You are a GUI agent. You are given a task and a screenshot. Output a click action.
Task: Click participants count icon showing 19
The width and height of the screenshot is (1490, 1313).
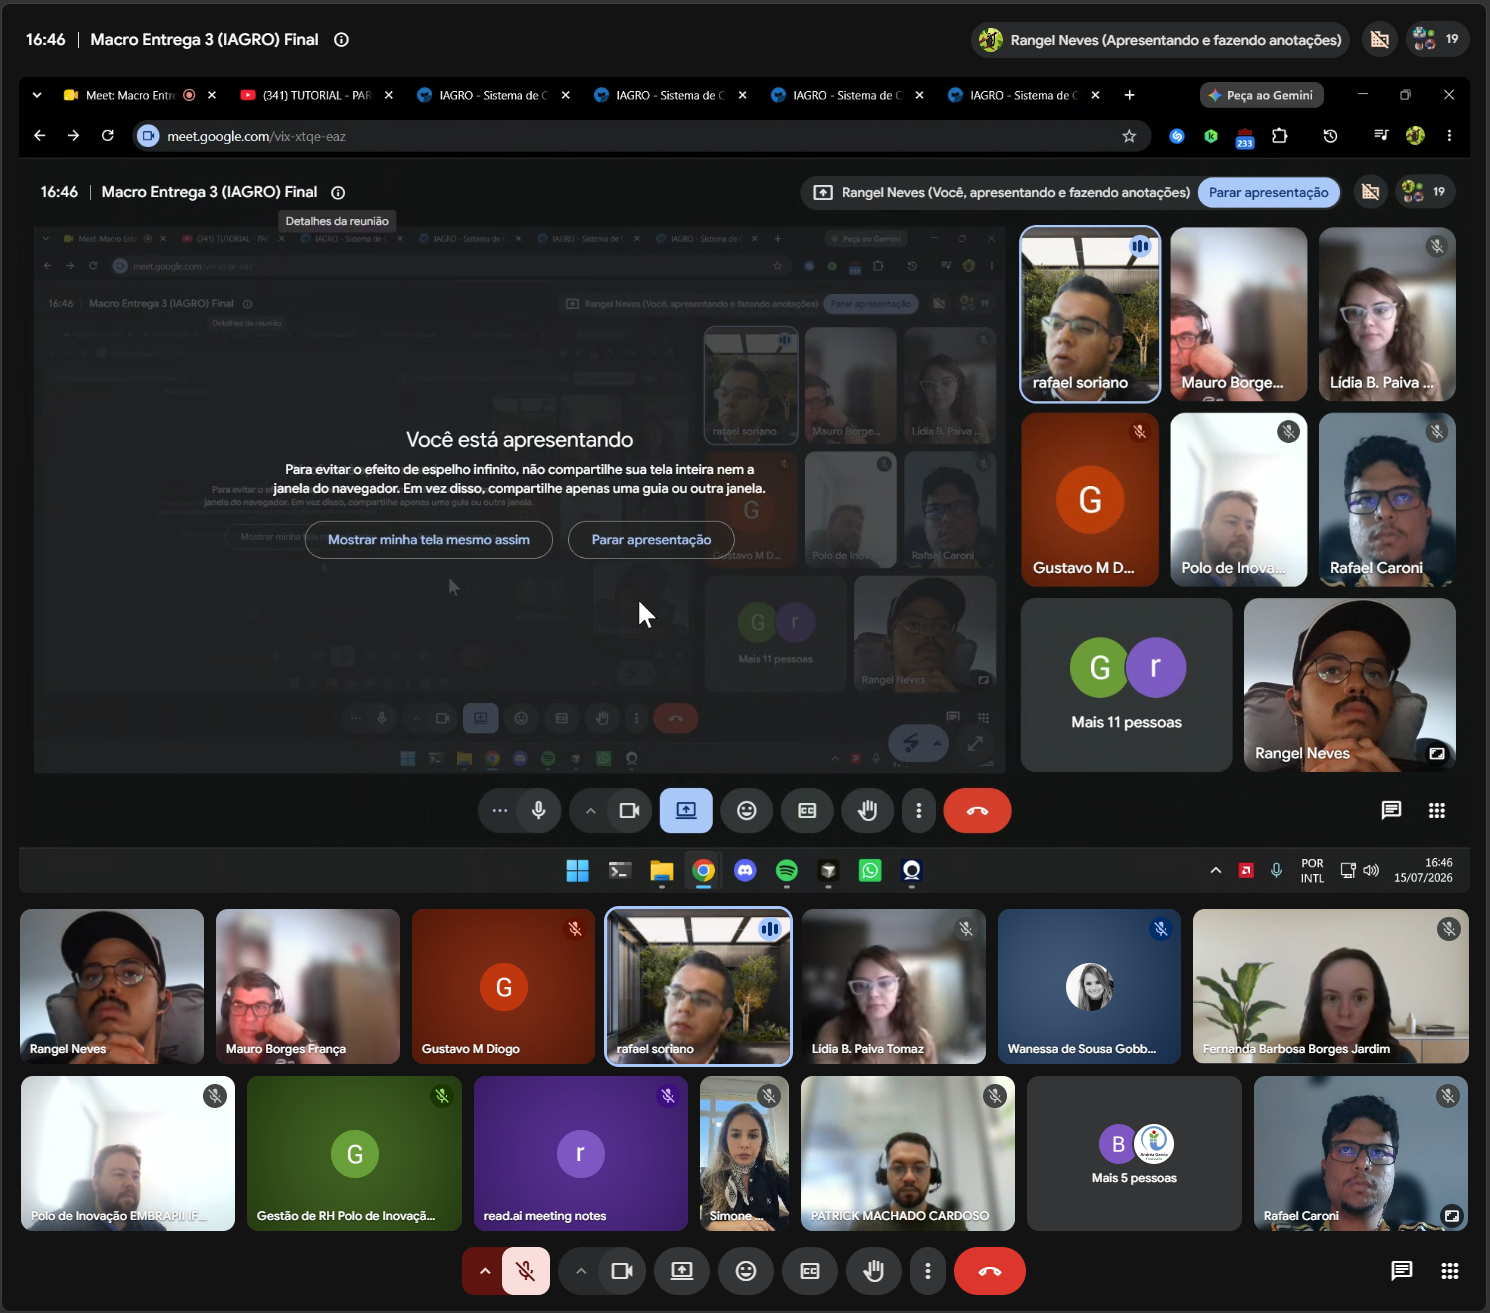pos(1438,40)
